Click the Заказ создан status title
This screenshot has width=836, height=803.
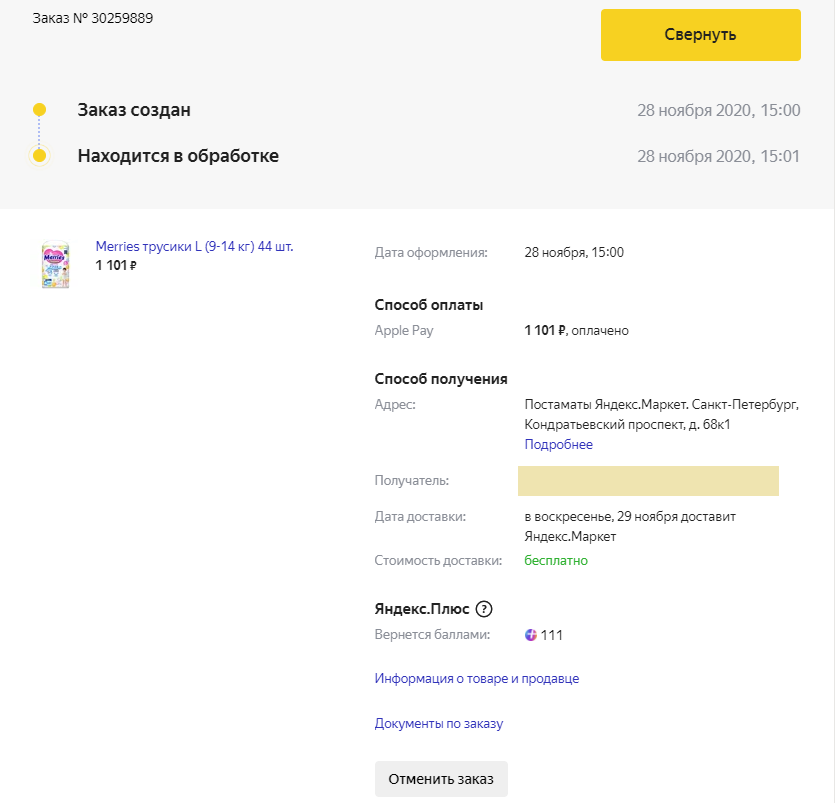[134, 110]
